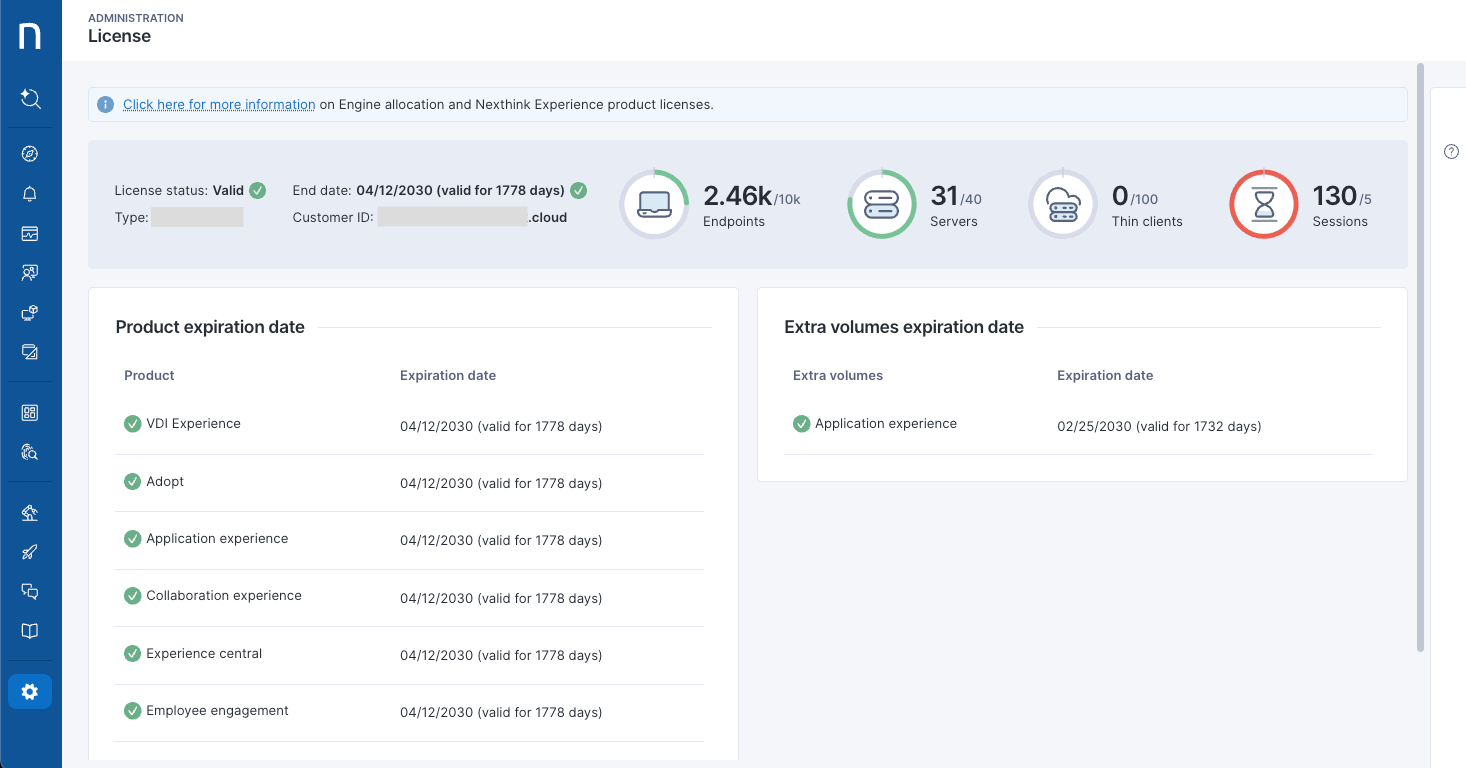Viewport: 1466px width, 768px height.
Task: Click the Product column header
Action: point(149,376)
